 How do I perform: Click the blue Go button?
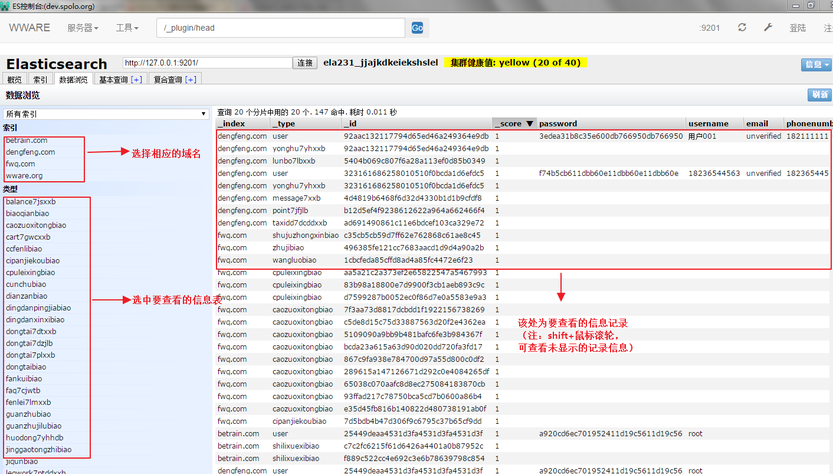click(417, 28)
